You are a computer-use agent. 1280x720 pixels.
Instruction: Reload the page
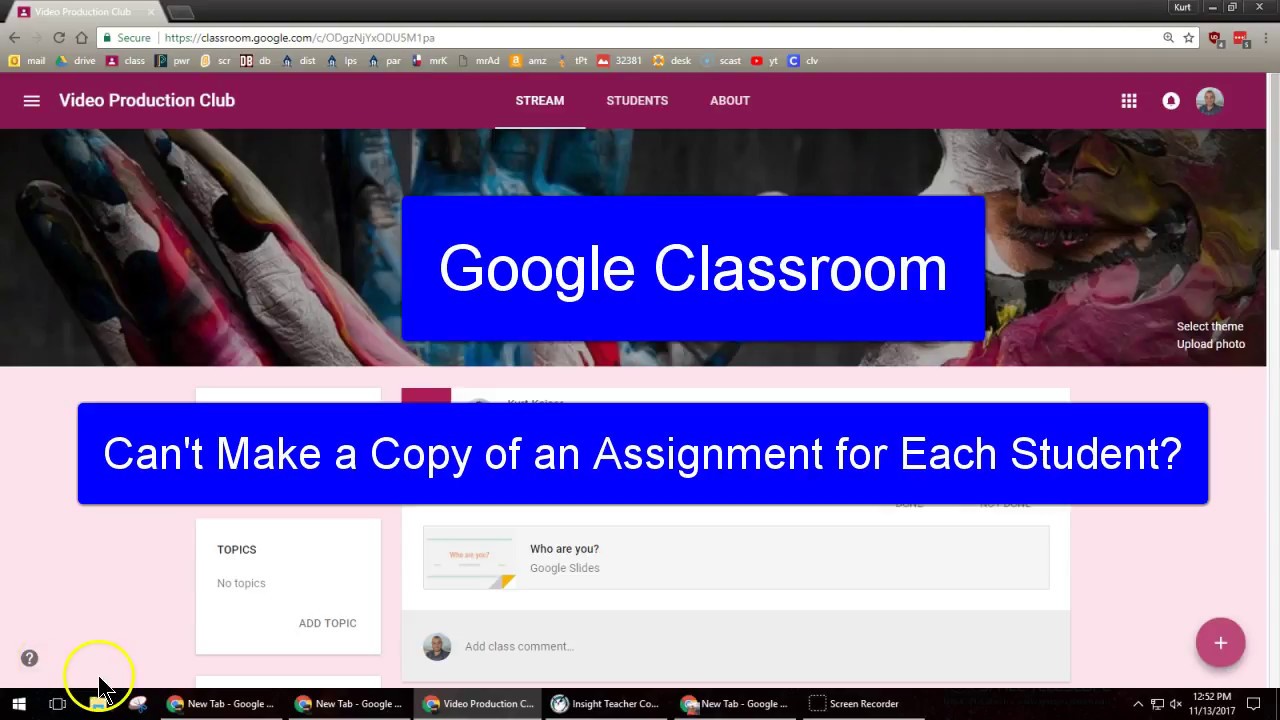(59, 37)
